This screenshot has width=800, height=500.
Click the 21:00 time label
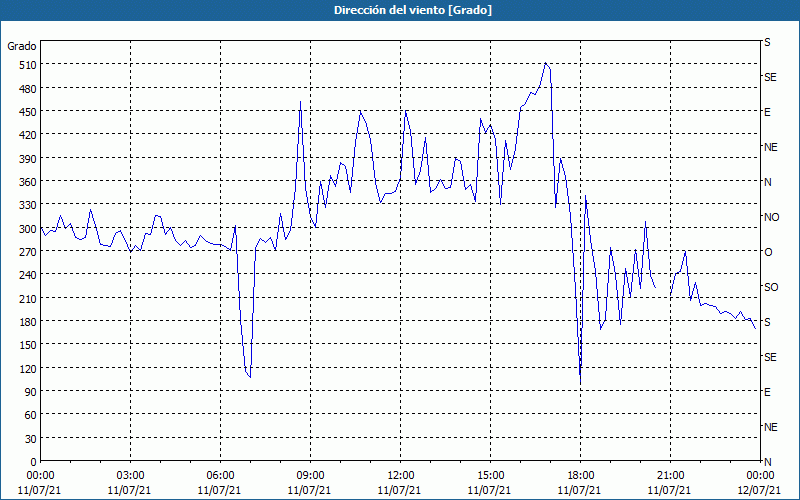click(x=670, y=476)
